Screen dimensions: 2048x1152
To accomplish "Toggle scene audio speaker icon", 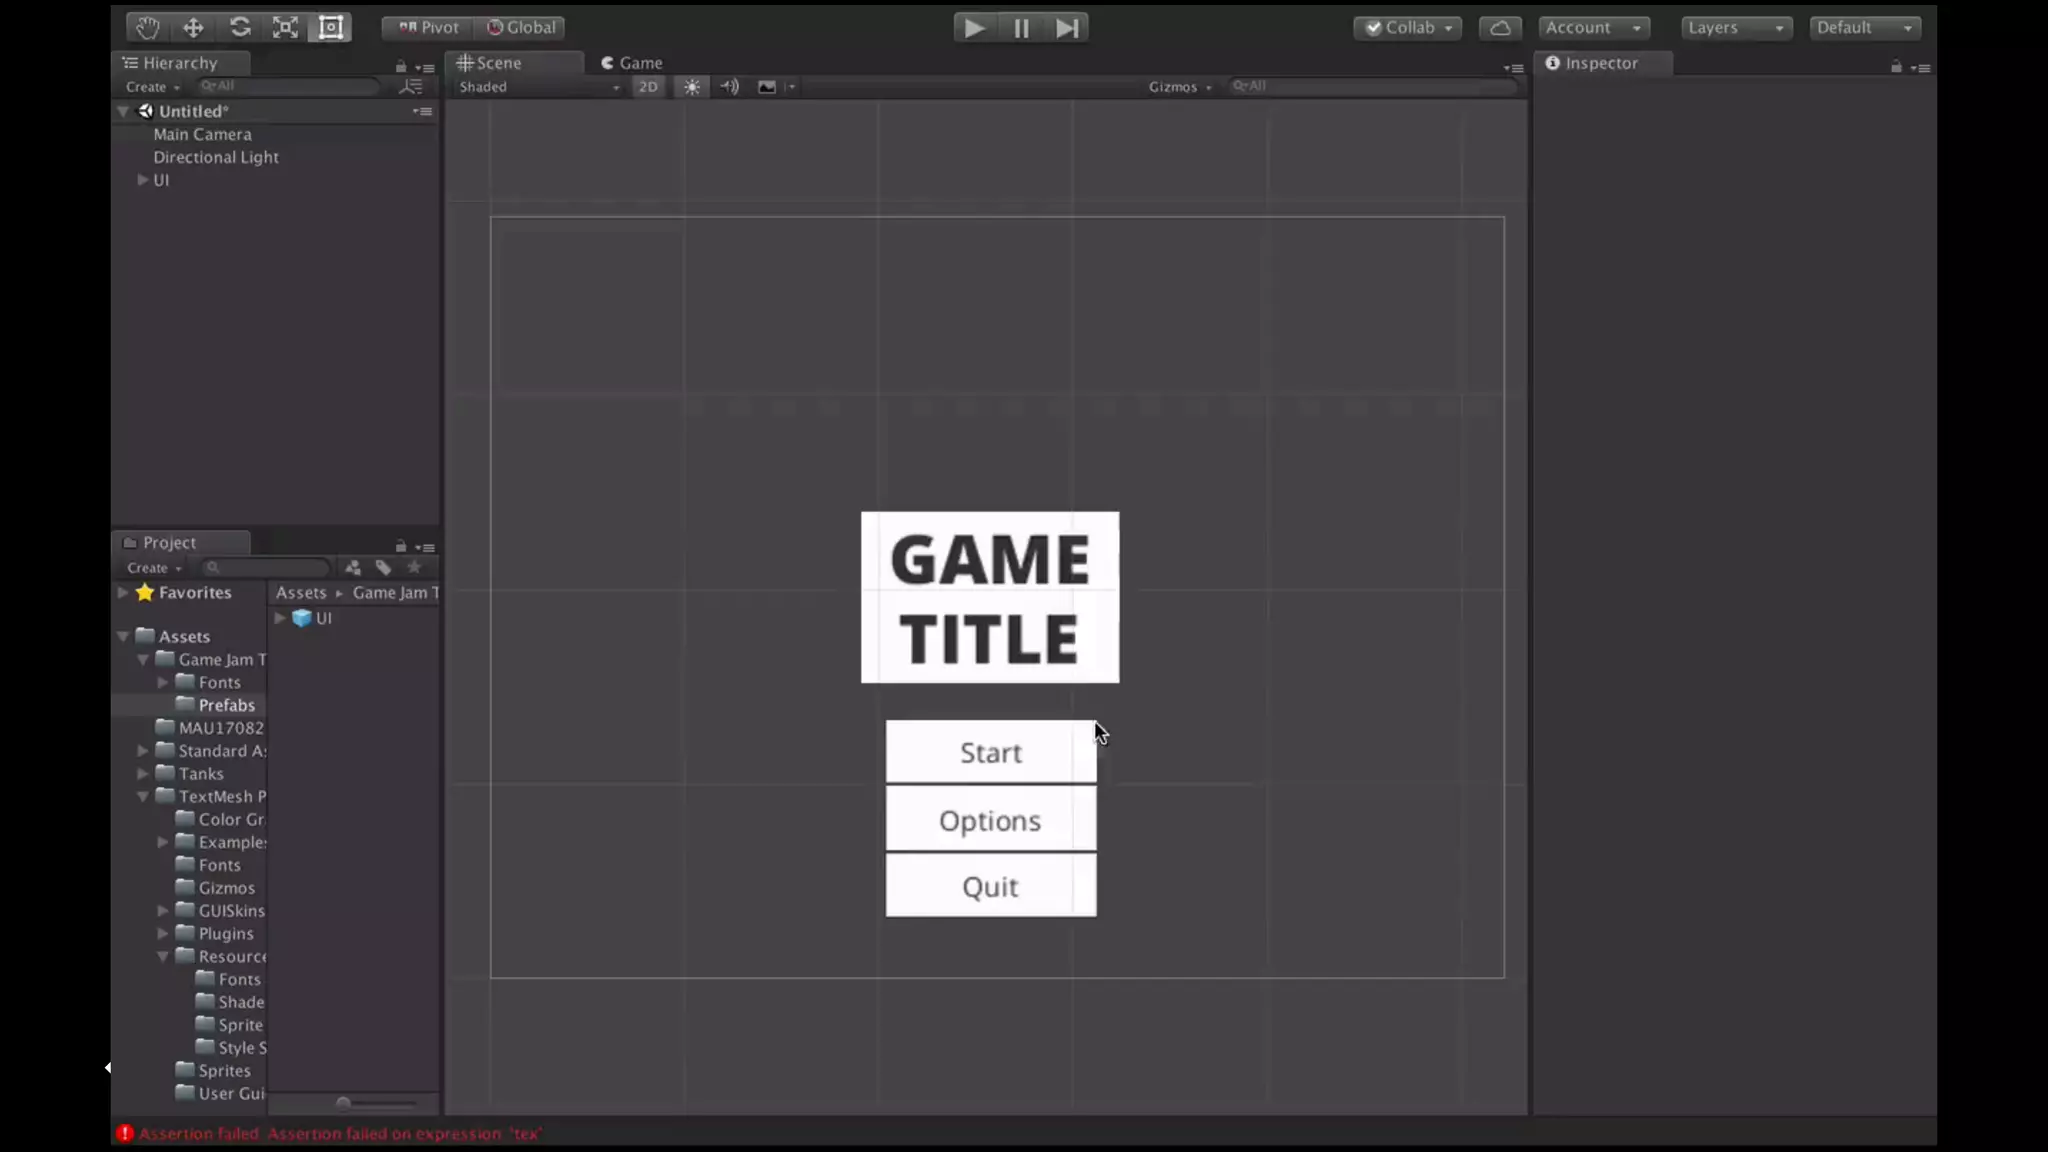I will pyautogui.click(x=729, y=87).
